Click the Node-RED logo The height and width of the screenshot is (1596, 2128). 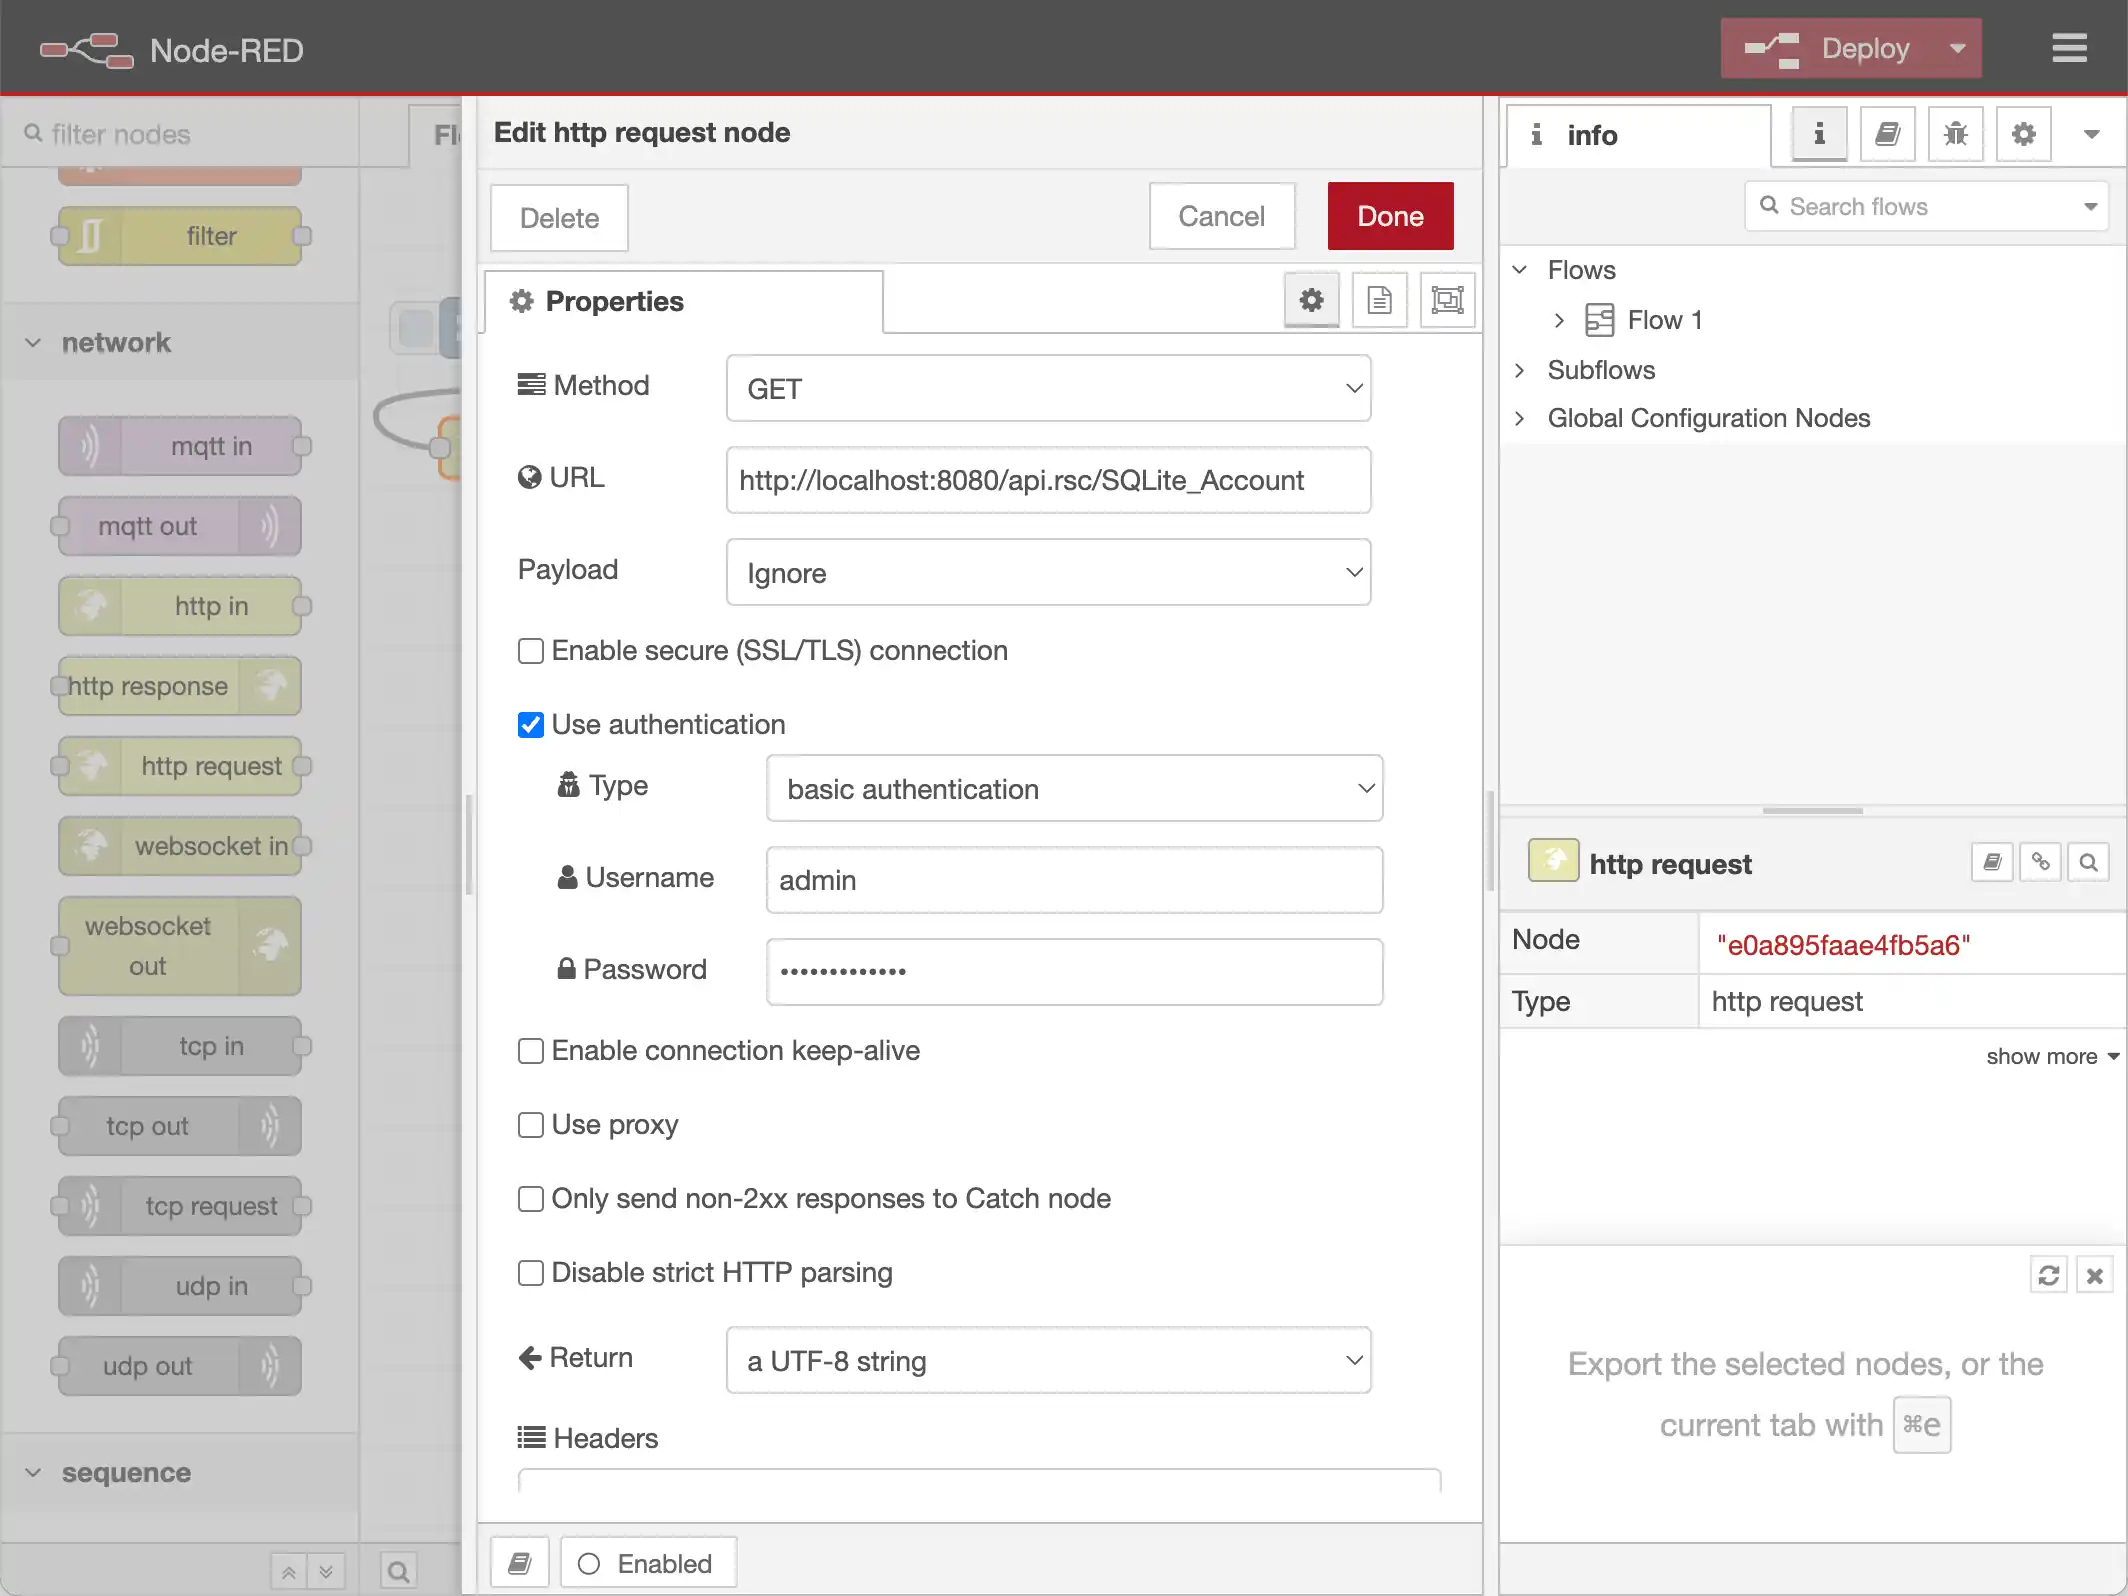point(86,48)
